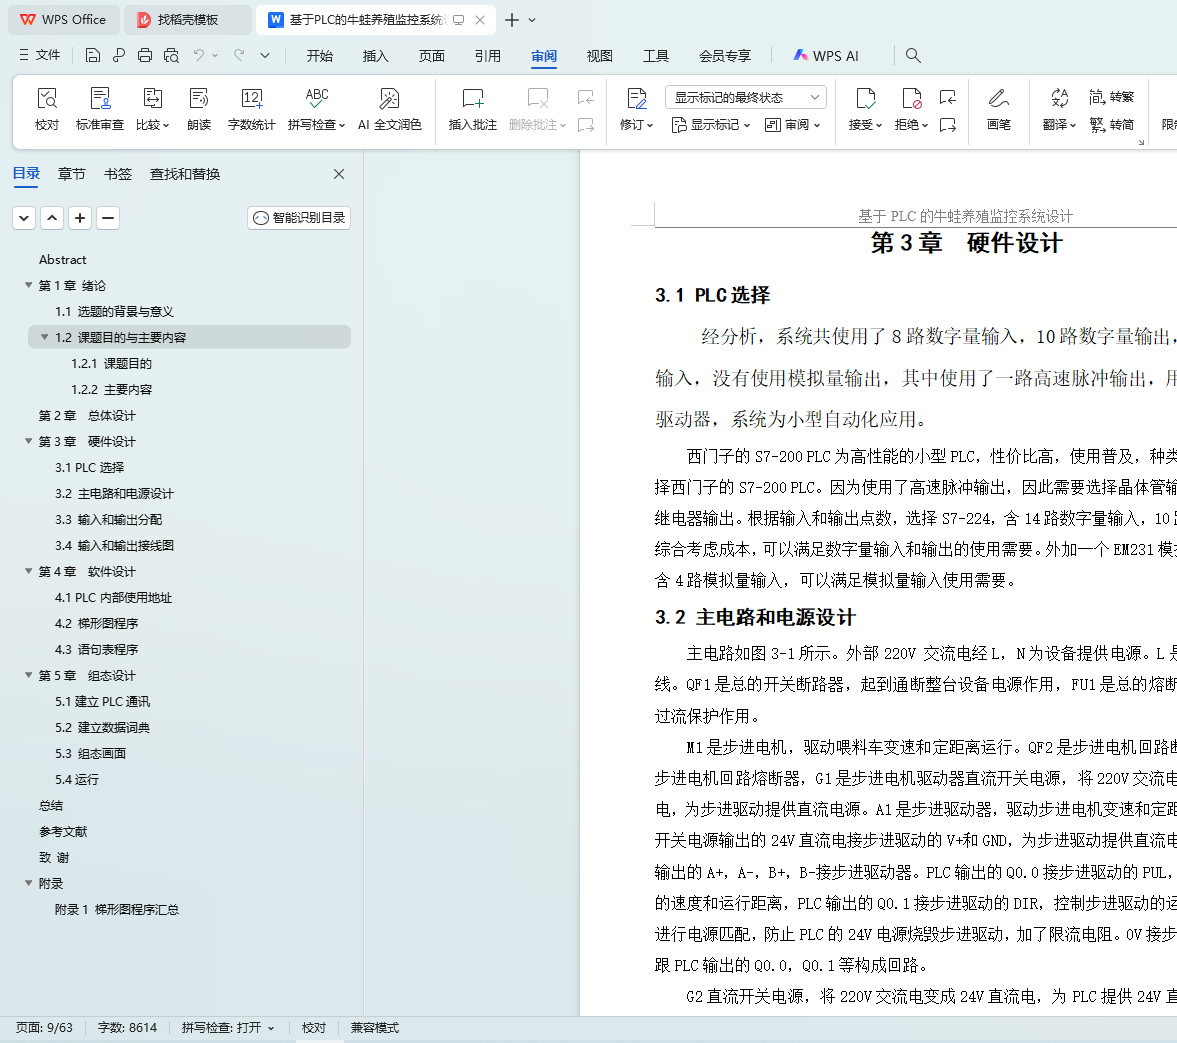The image size is (1177, 1043).
Task: Click the WPS AI button
Action: click(826, 56)
